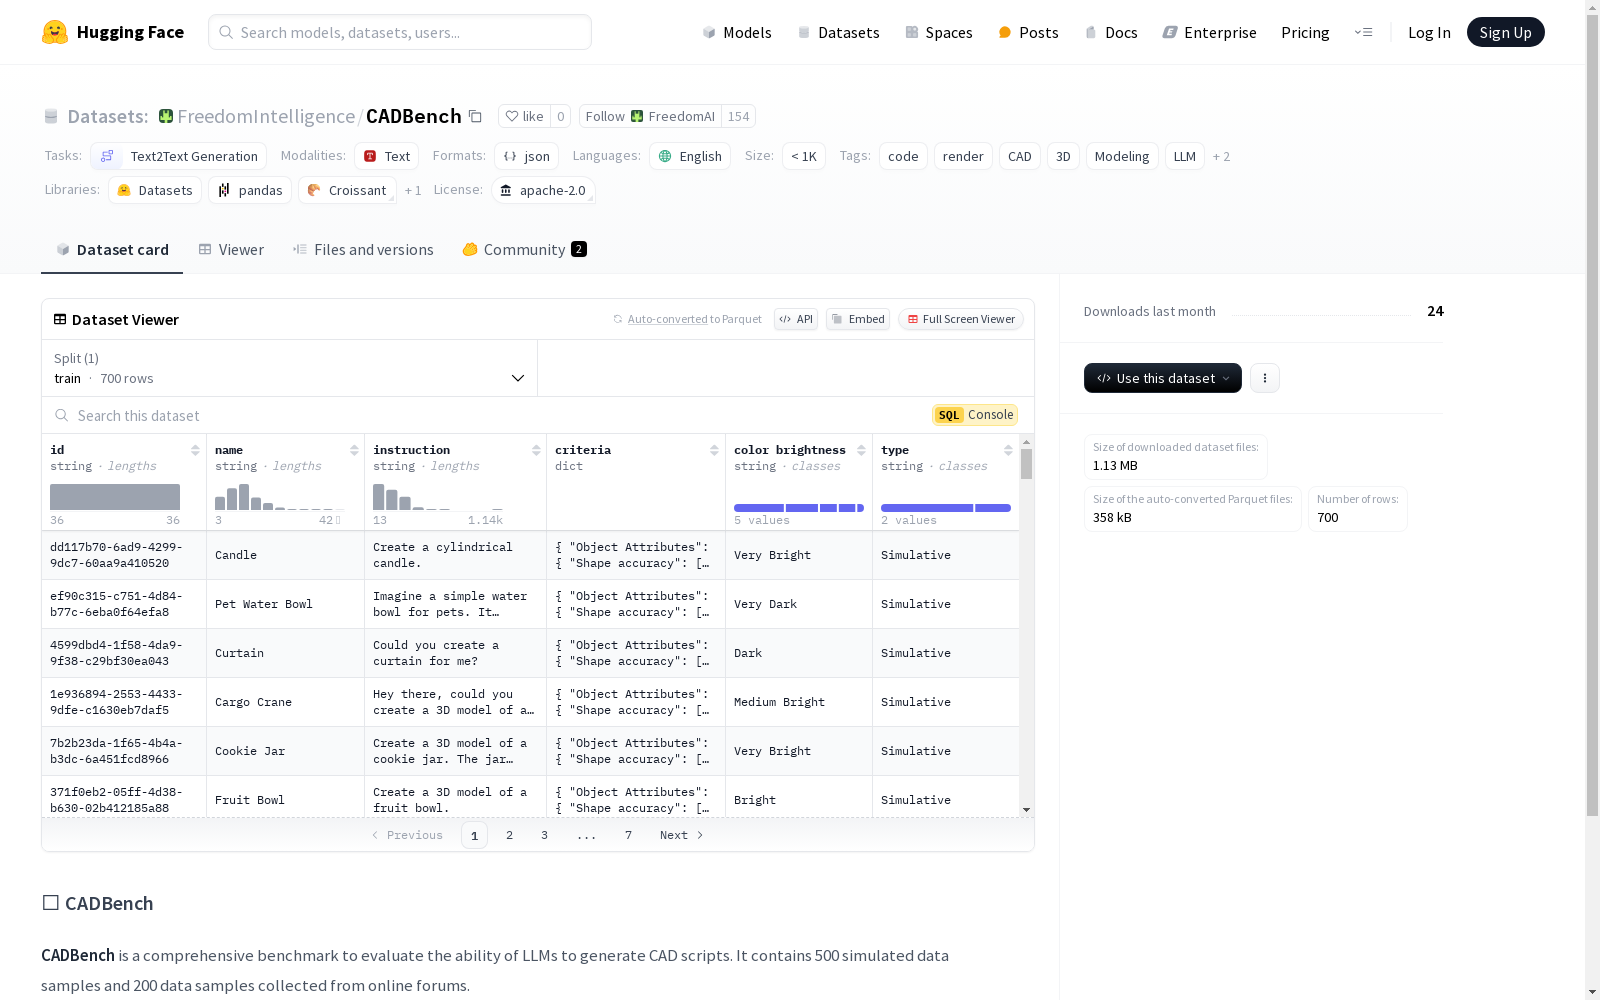The height and width of the screenshot is (1000, 1600).
Task: Expand the +1 hidden libraries
Action: 413,190
